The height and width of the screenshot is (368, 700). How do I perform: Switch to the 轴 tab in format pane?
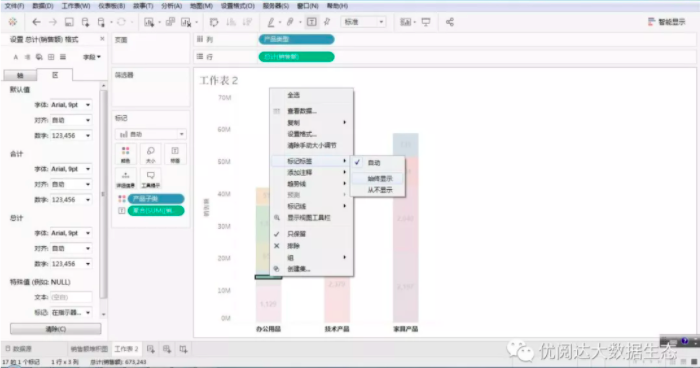(x=20, y=75)
